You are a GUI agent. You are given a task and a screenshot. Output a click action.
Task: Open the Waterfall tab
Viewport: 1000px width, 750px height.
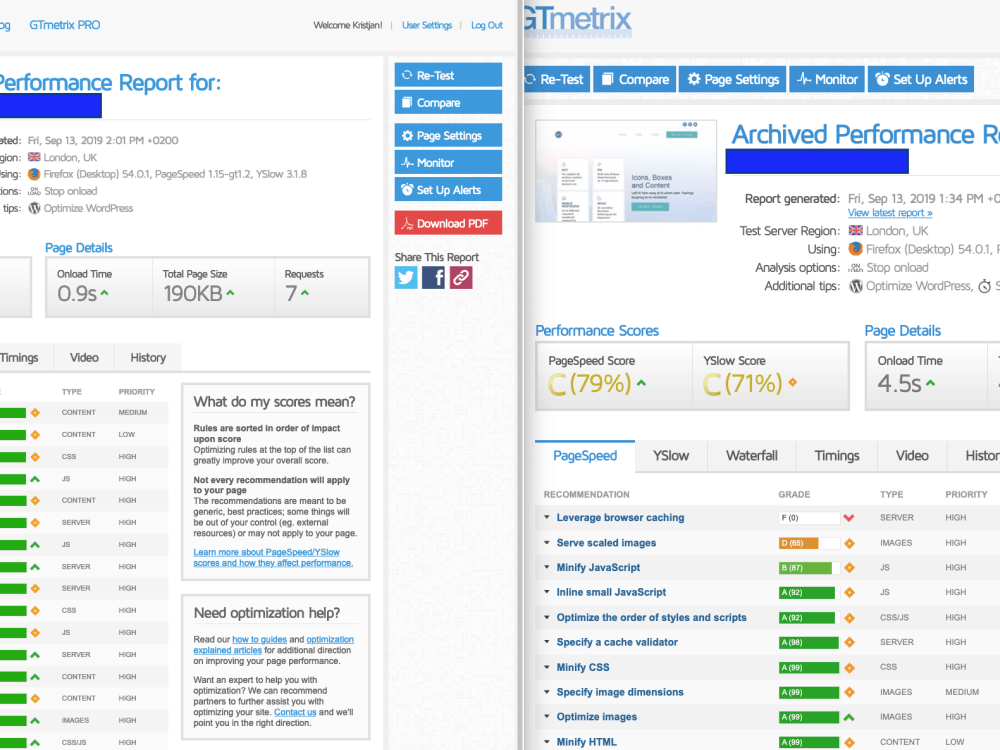tap(751, 455)
